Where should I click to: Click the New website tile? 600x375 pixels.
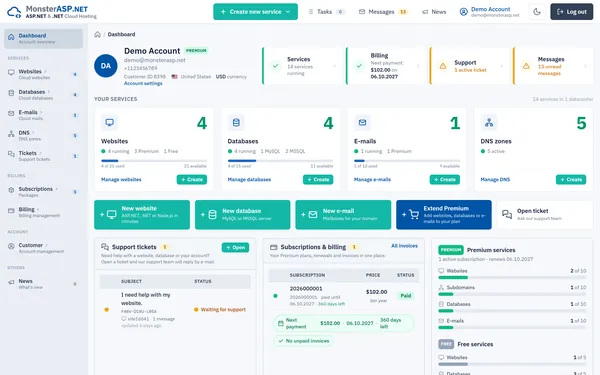pyautogui.click(x=142, y=215)
